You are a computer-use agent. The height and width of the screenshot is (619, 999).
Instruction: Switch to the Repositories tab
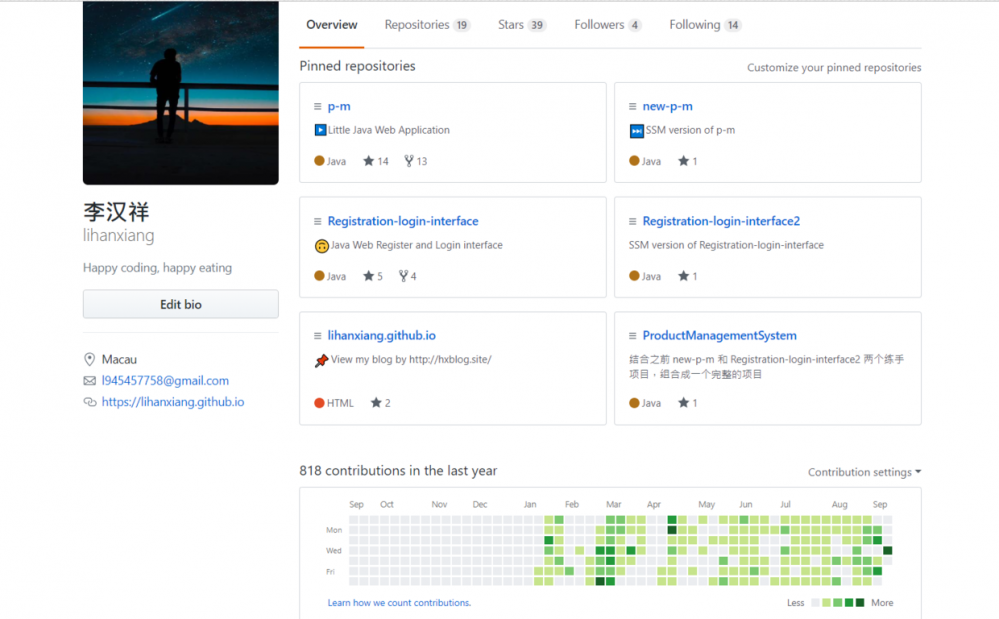tap(427, 25)
